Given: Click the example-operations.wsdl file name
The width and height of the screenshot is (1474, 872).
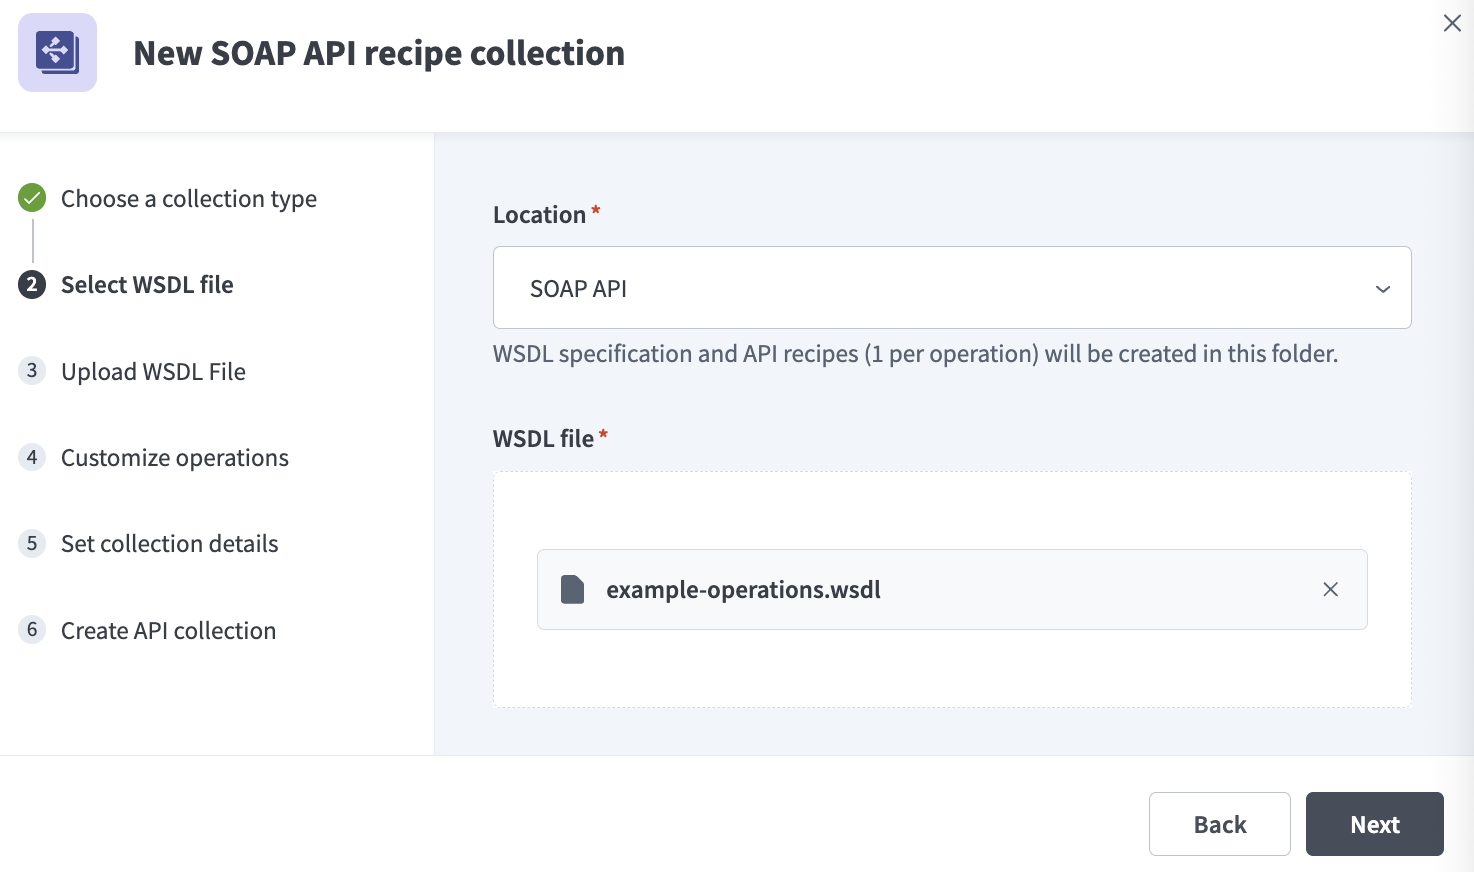Looking at the screenshot, I should (x=743, y=589).
